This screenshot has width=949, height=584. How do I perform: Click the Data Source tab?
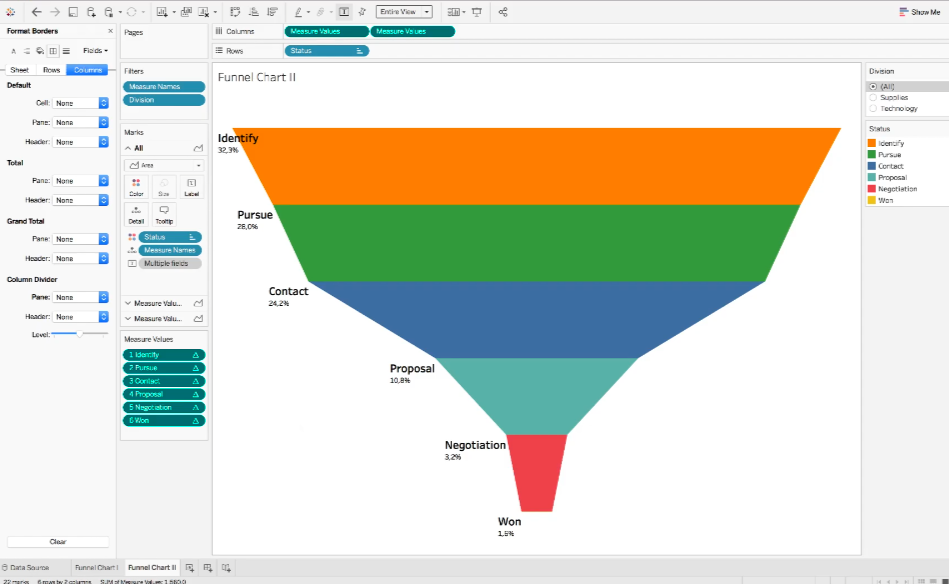pos(25,568)
